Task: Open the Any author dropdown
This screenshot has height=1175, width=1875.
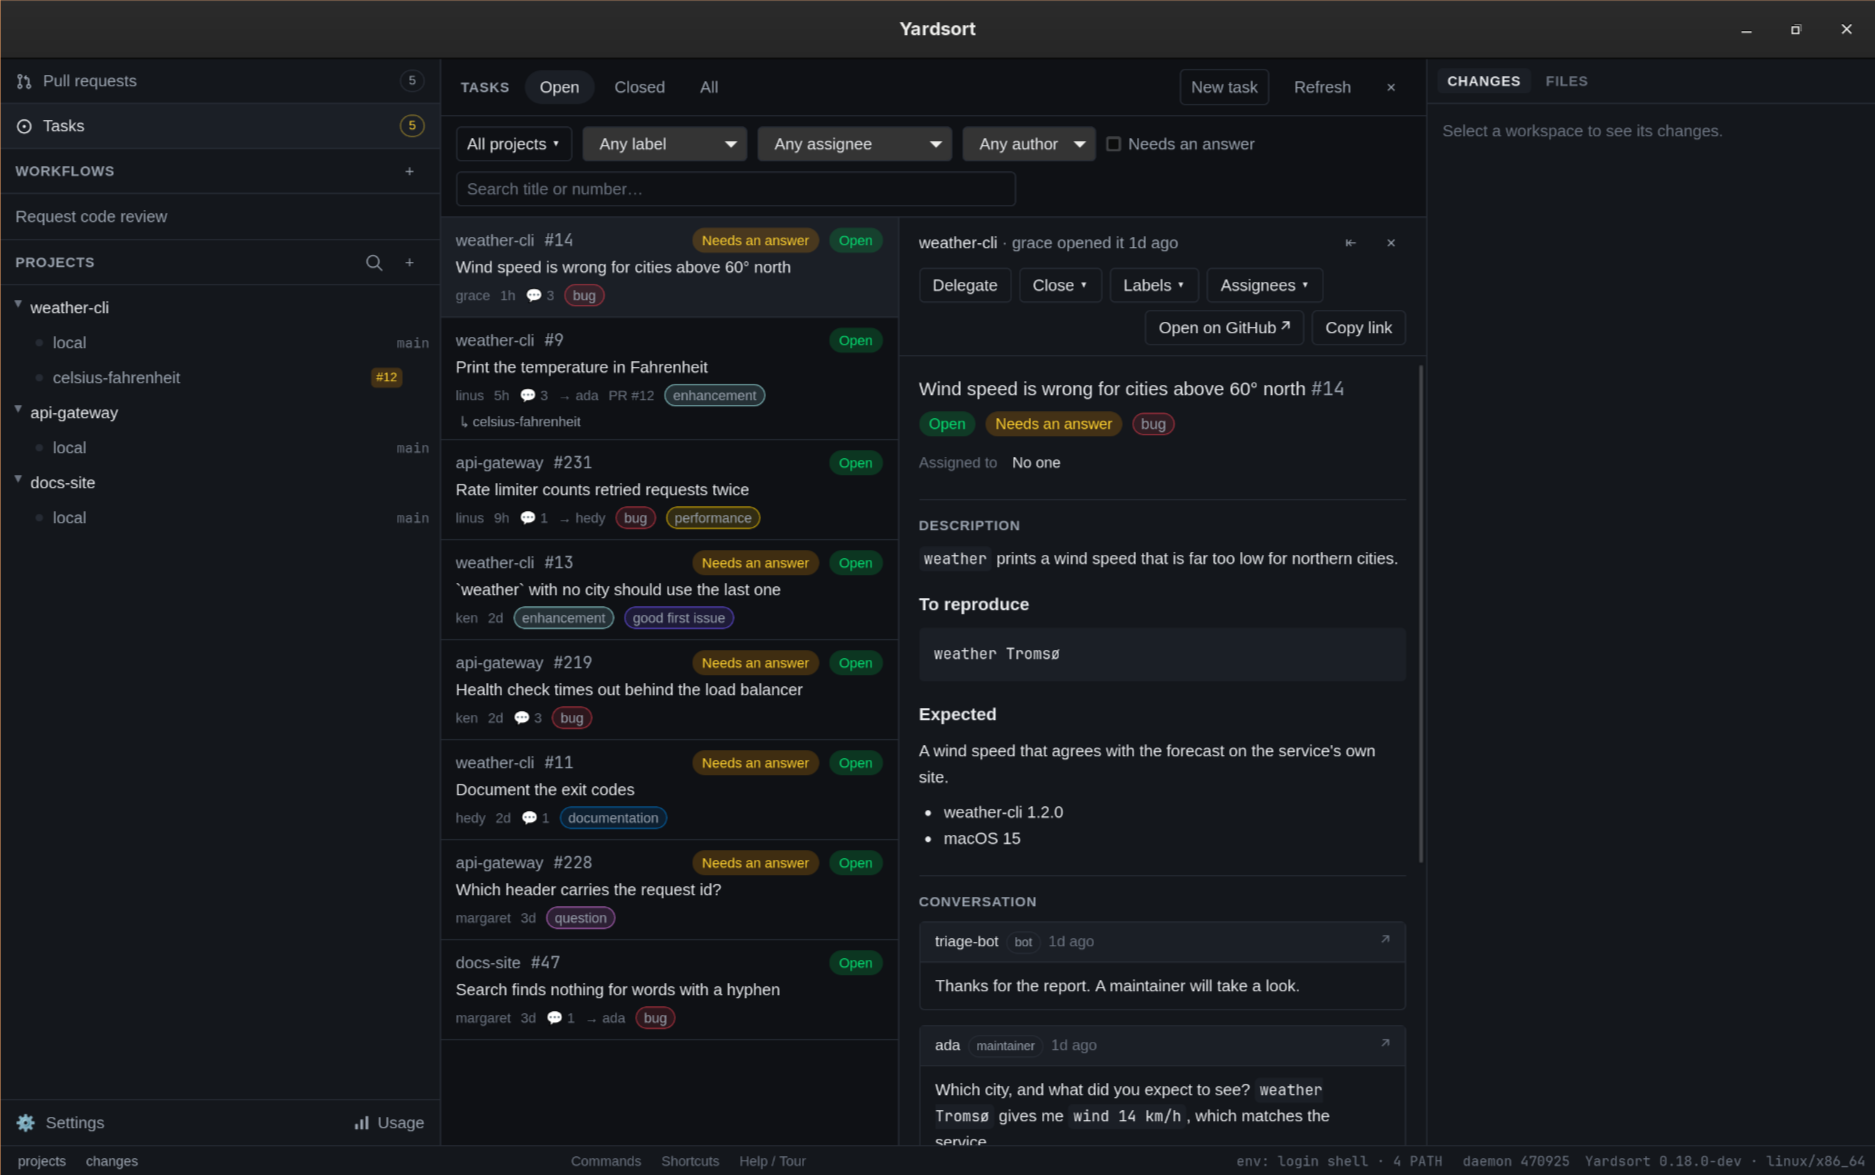Action: click(1029, 144)
